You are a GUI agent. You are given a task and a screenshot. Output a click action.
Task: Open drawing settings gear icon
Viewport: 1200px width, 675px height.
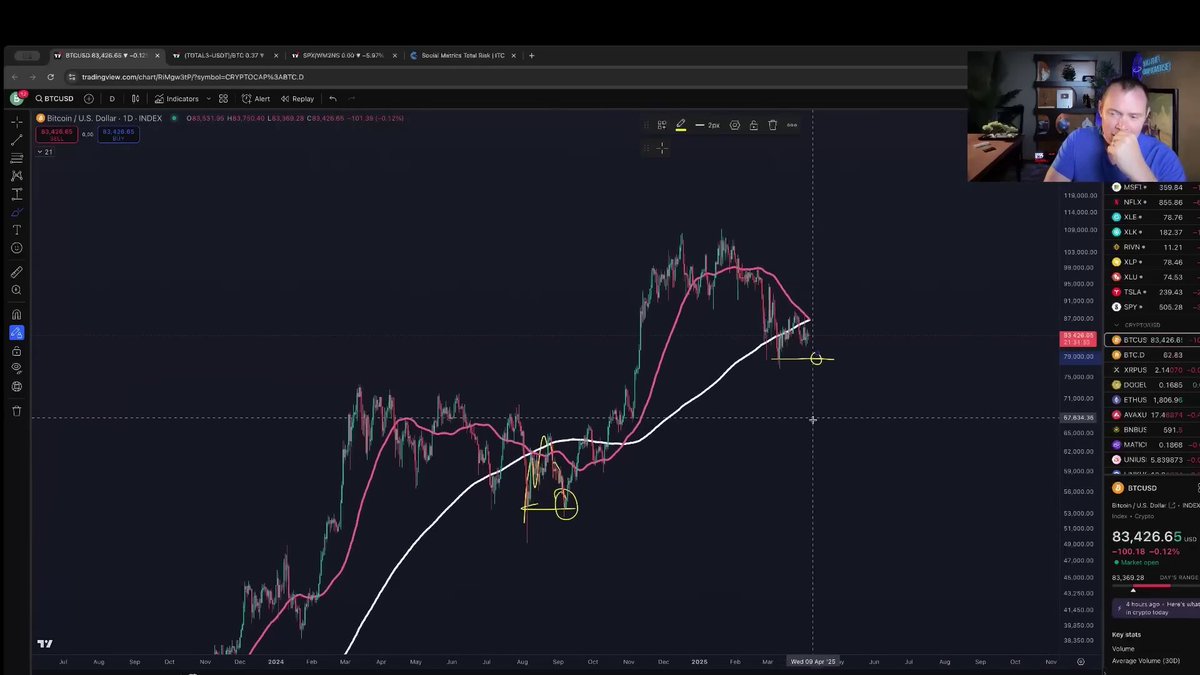[x=735, y=125]
